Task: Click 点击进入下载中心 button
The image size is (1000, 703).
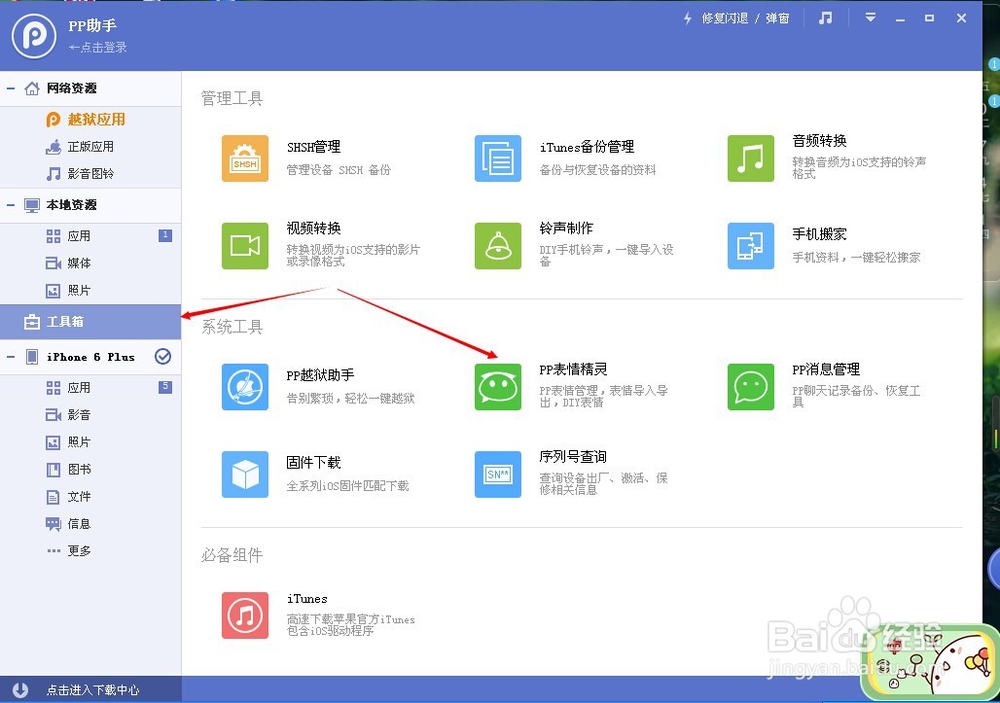Action: (92, 690)
